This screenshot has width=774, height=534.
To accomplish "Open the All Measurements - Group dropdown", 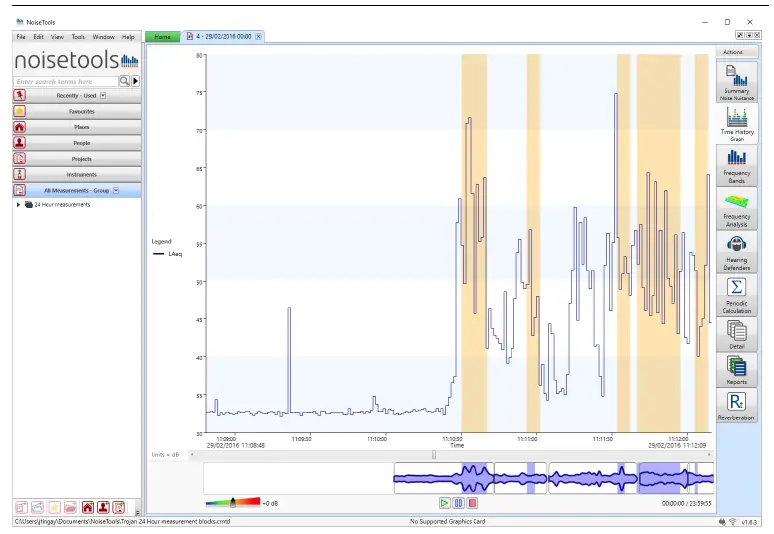I will (116, 190).
